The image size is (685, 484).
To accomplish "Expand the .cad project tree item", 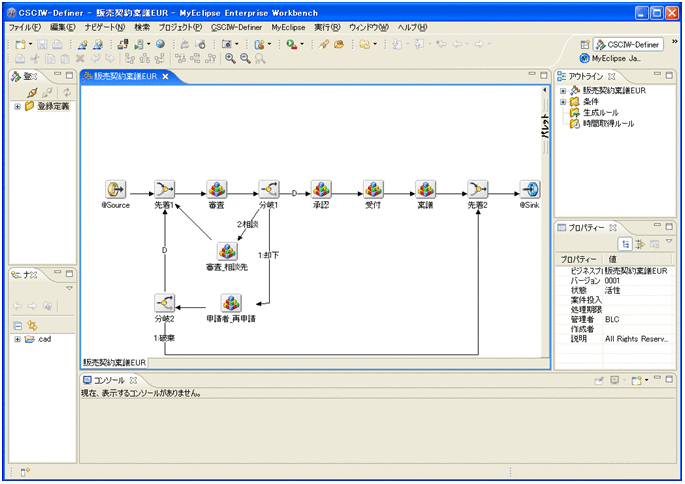I will click(18, 339).
